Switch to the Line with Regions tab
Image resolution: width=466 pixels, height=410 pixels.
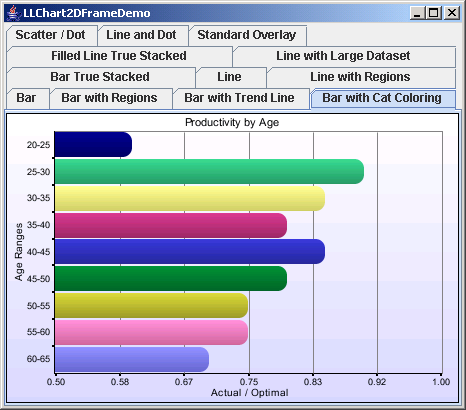coord(361,77)
